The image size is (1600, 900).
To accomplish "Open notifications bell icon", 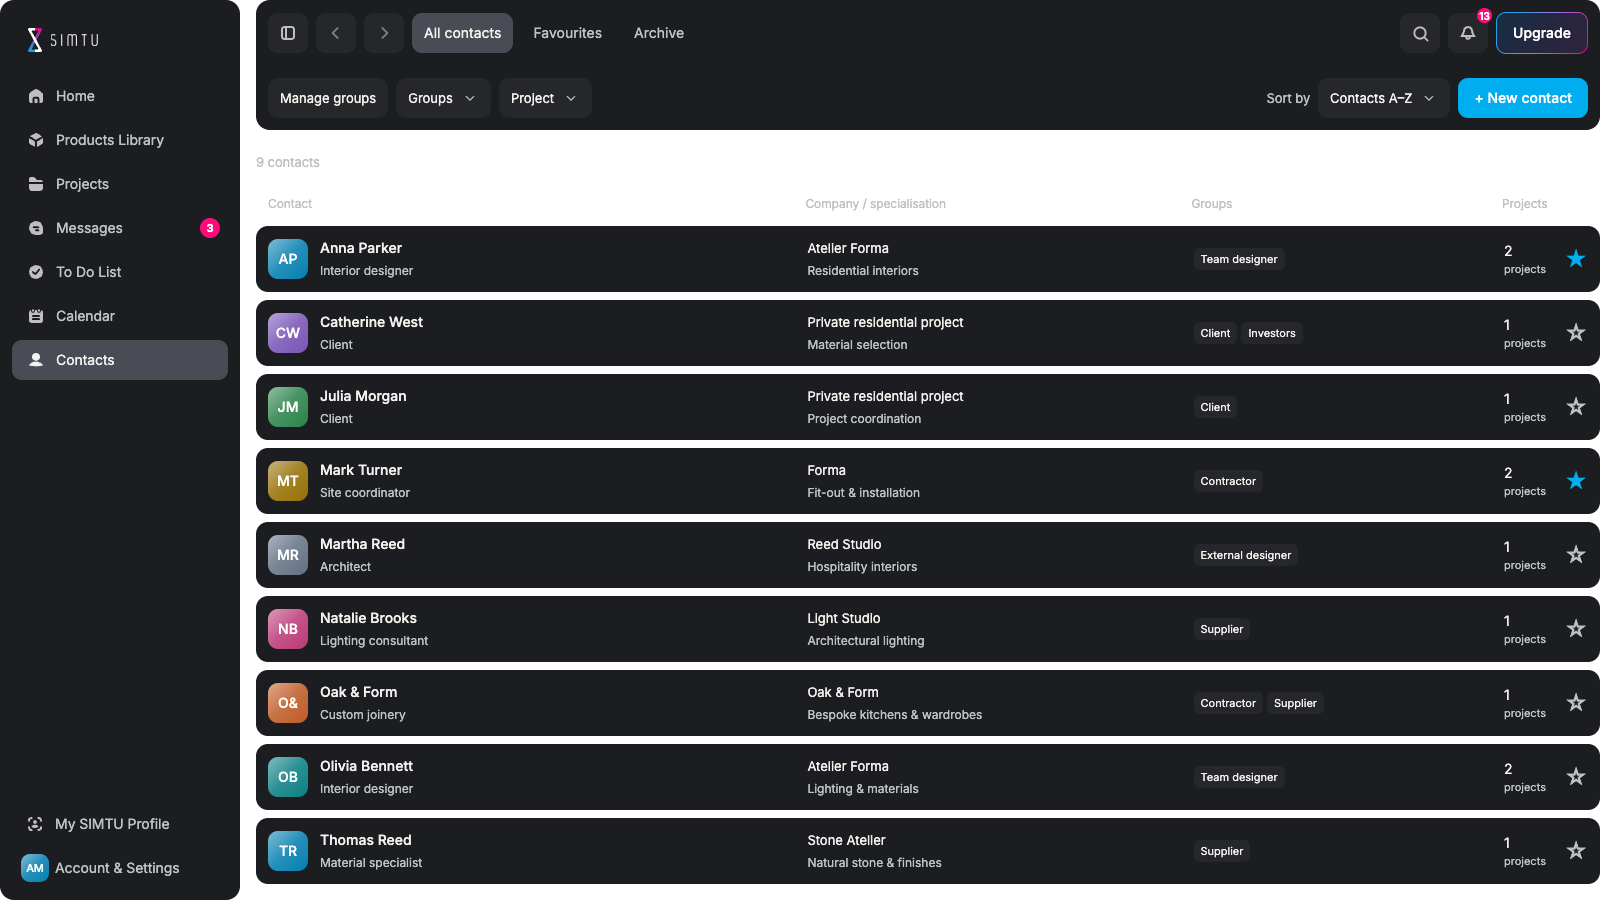I will (x=1468, y=33).
